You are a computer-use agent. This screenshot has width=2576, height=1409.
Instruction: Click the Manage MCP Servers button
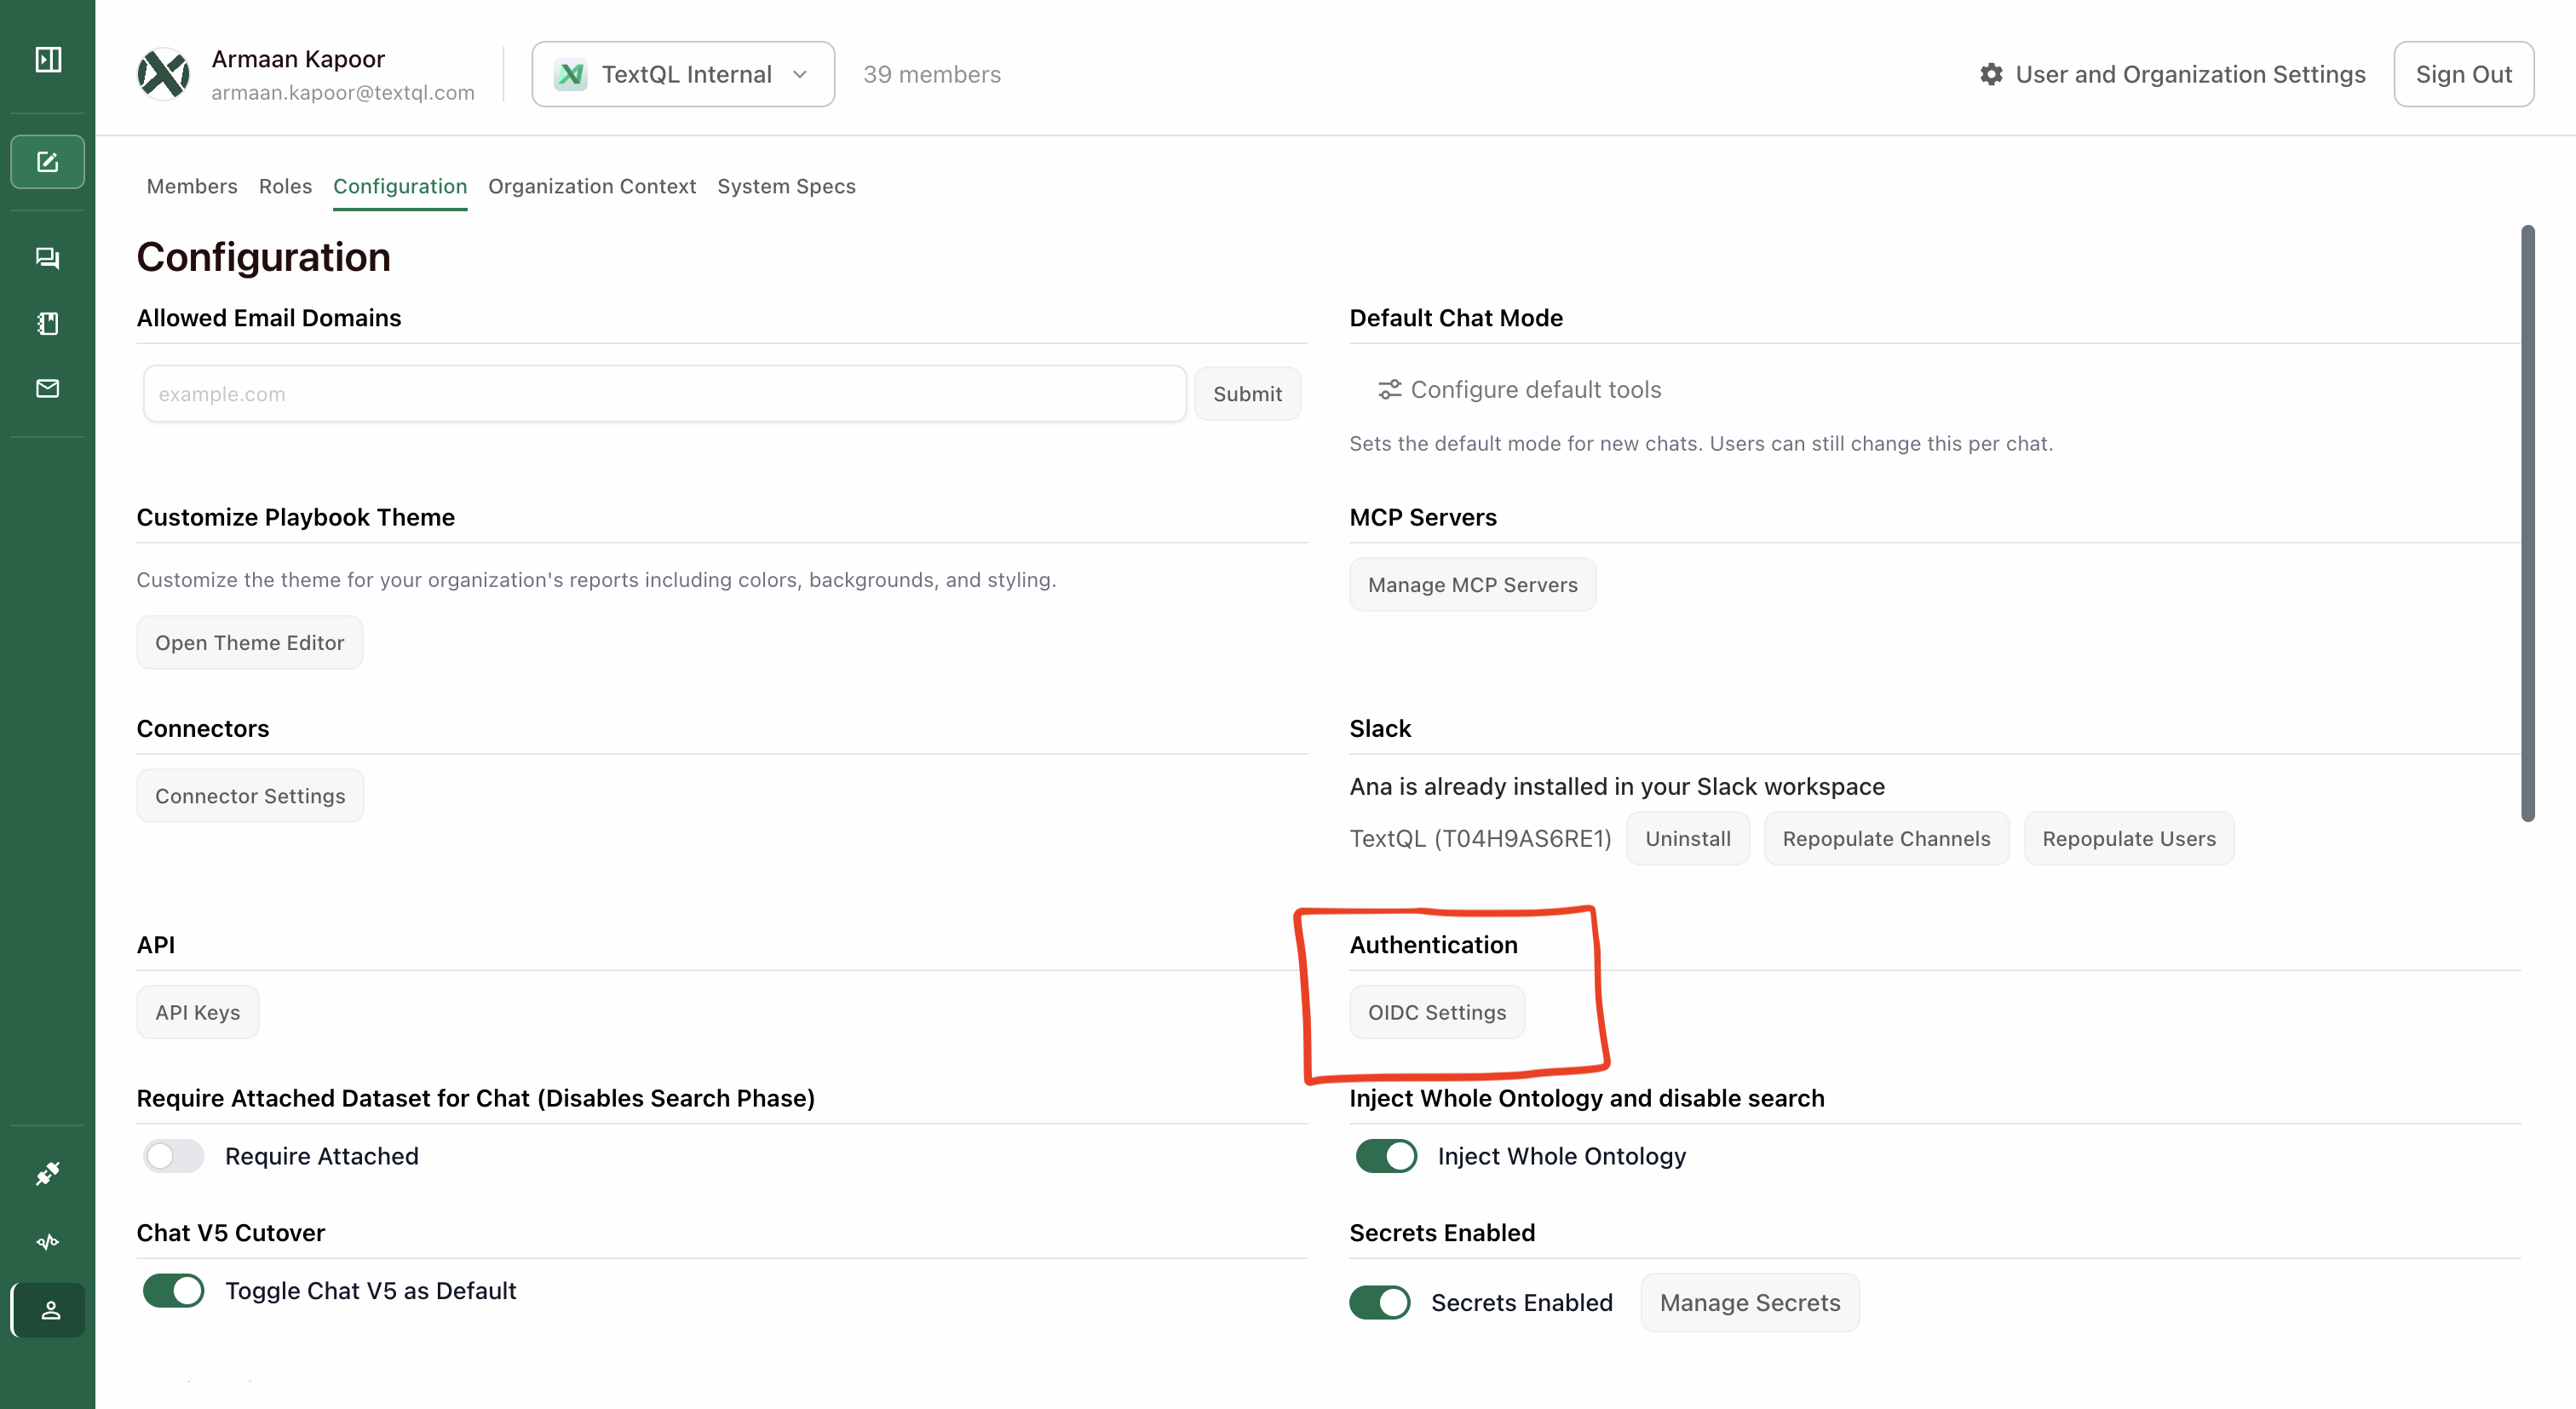pyautogui.click(x=1472, y=585)
